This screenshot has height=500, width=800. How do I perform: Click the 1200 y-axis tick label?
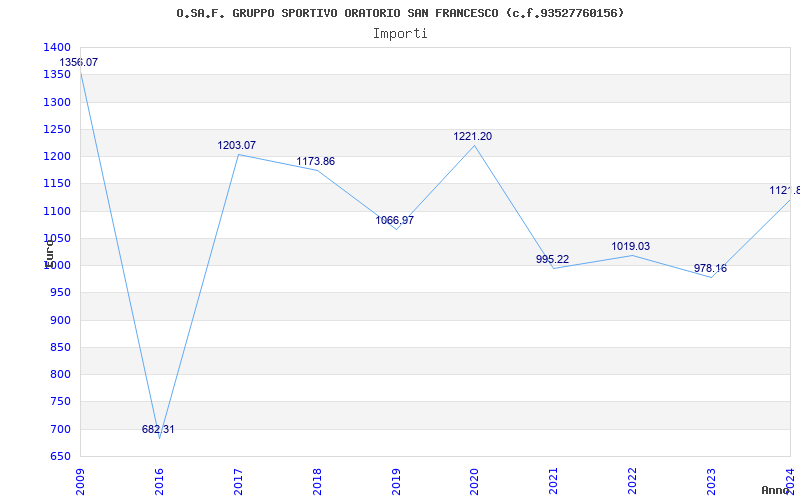[x=57, y=156]
